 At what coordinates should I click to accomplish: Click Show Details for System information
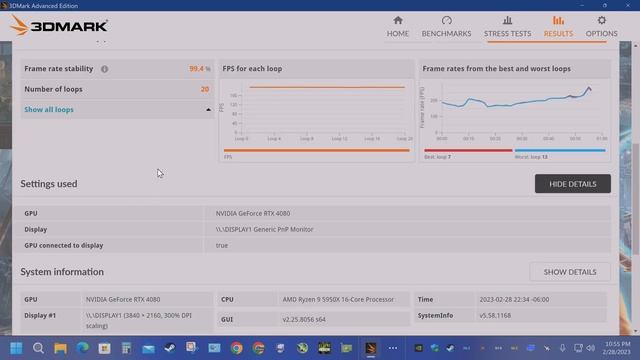pos(570,272)
